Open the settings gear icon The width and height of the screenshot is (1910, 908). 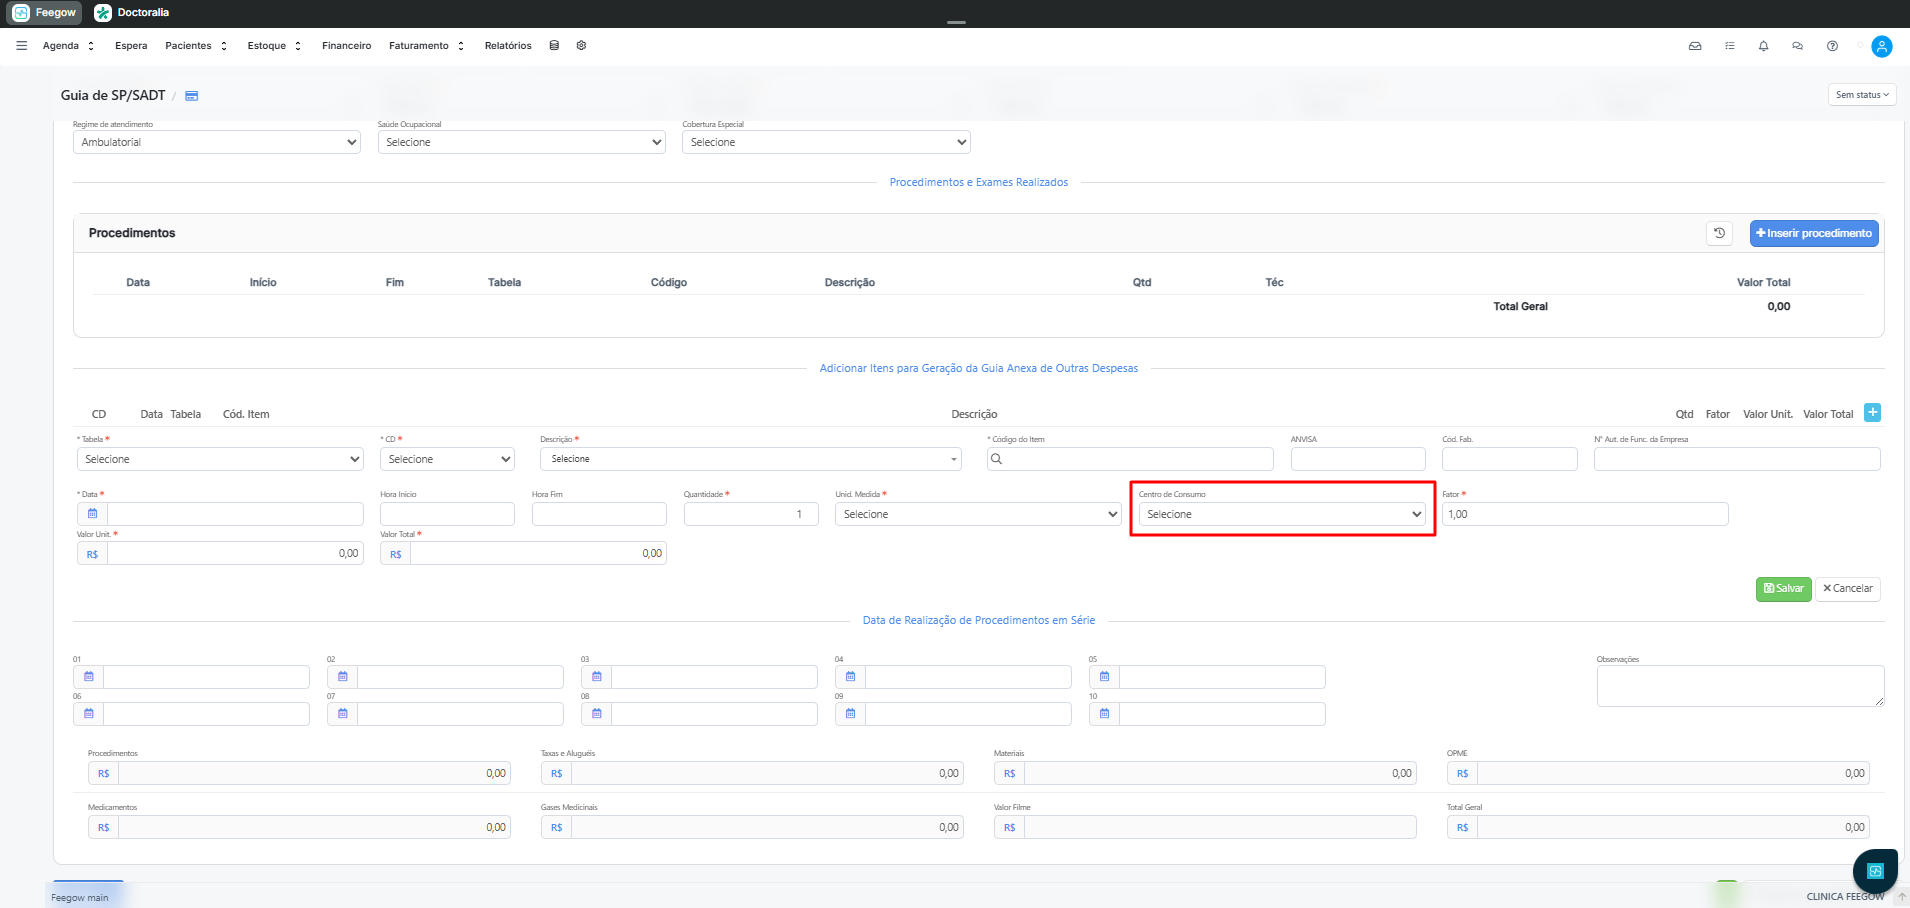(x=581, y=46)
